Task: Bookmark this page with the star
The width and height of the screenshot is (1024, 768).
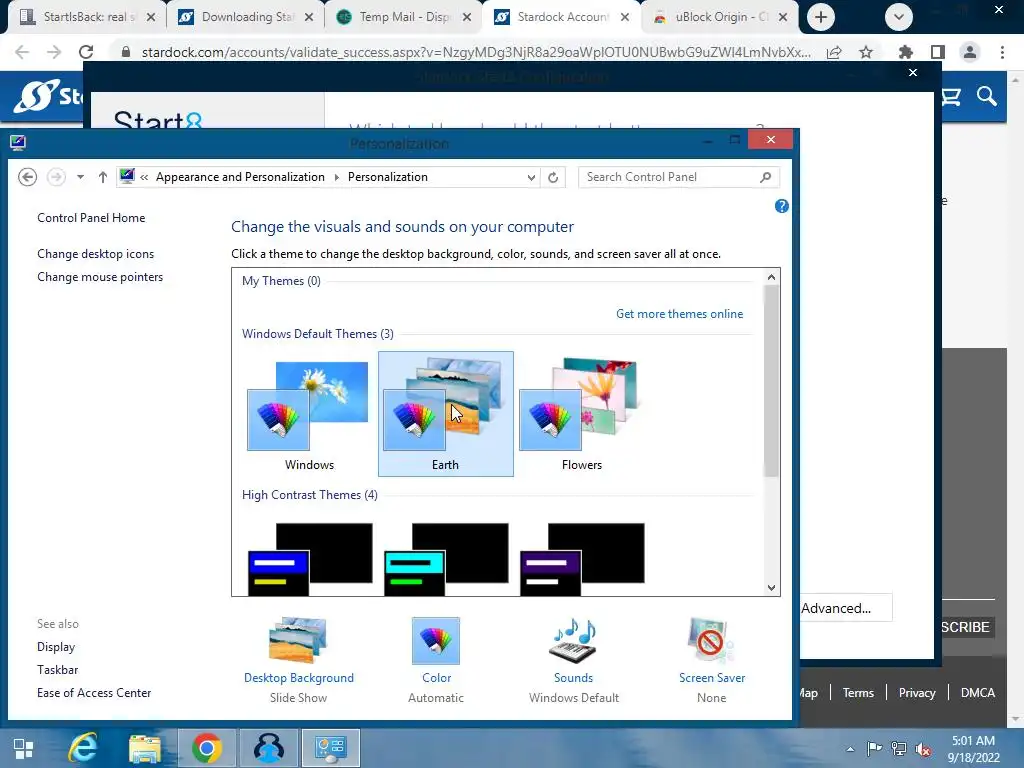Action: 866,52
